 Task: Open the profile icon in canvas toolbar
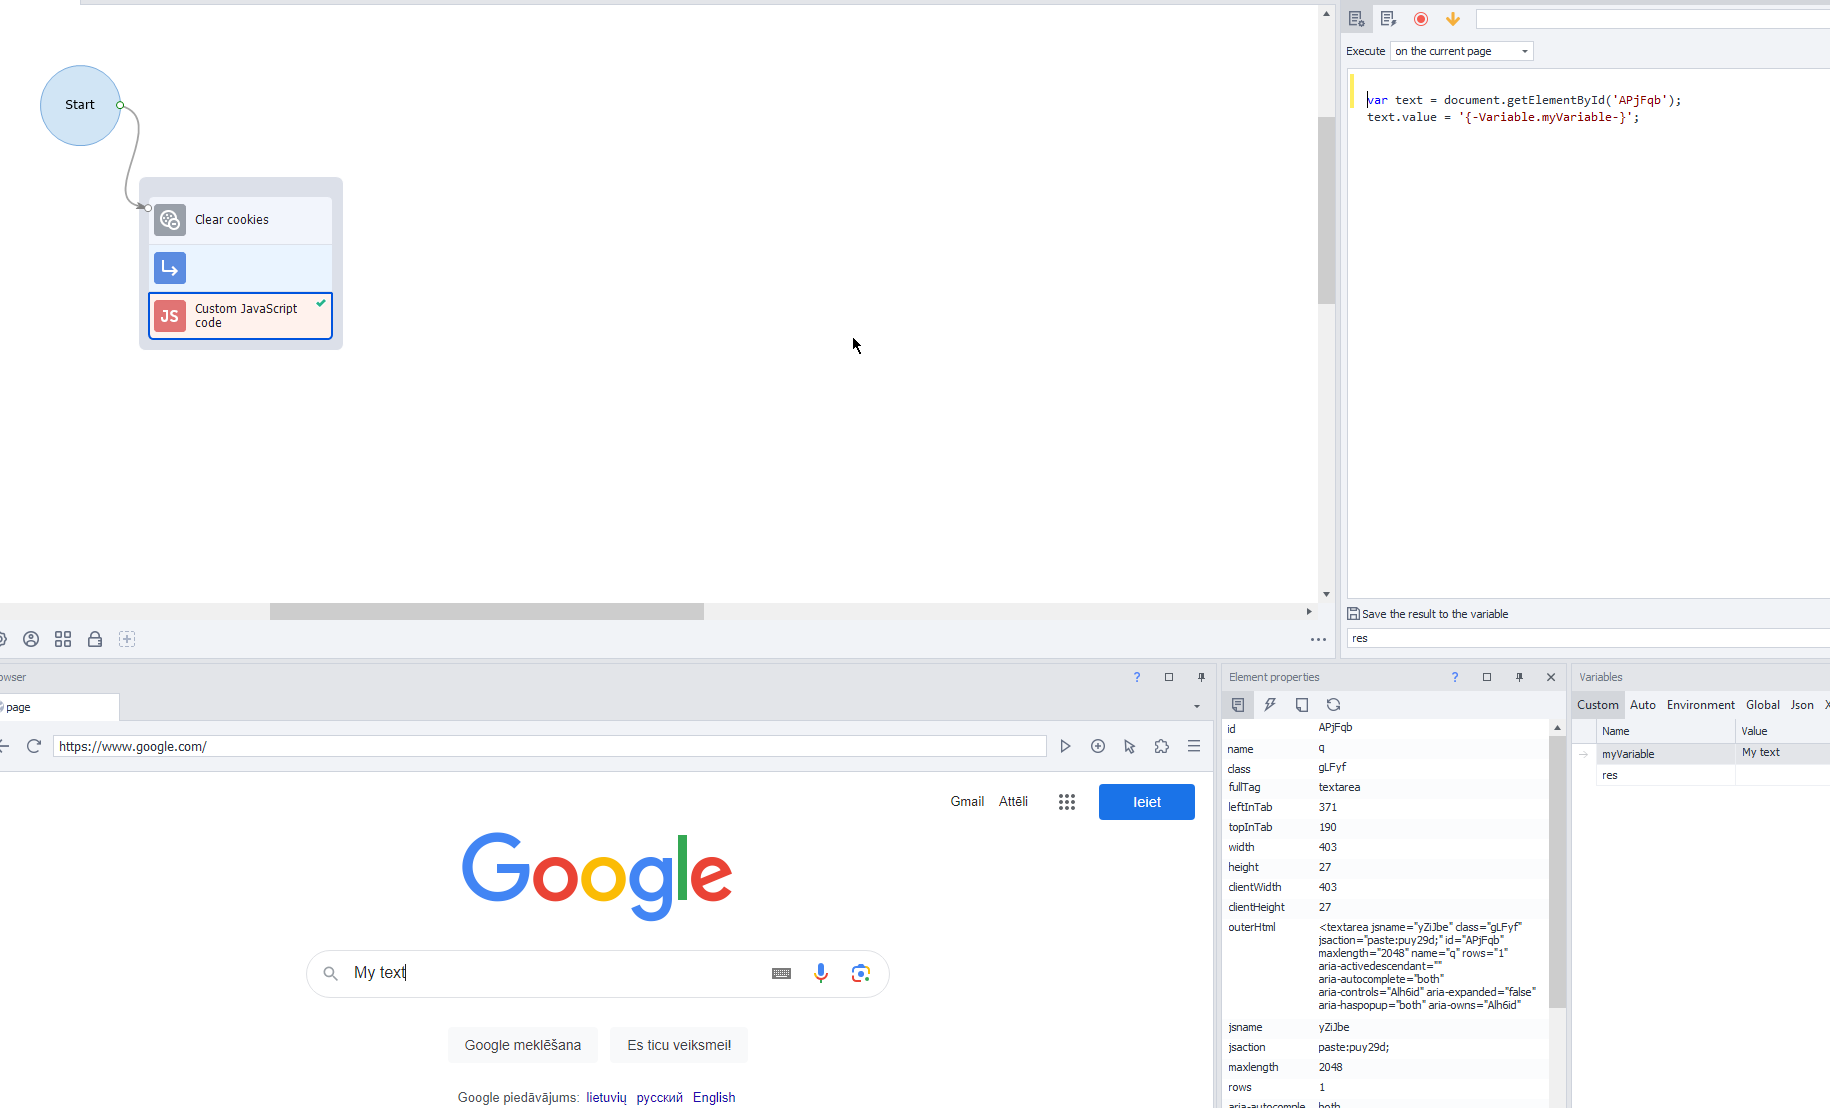pyautogui.click(x=31, y=639)
